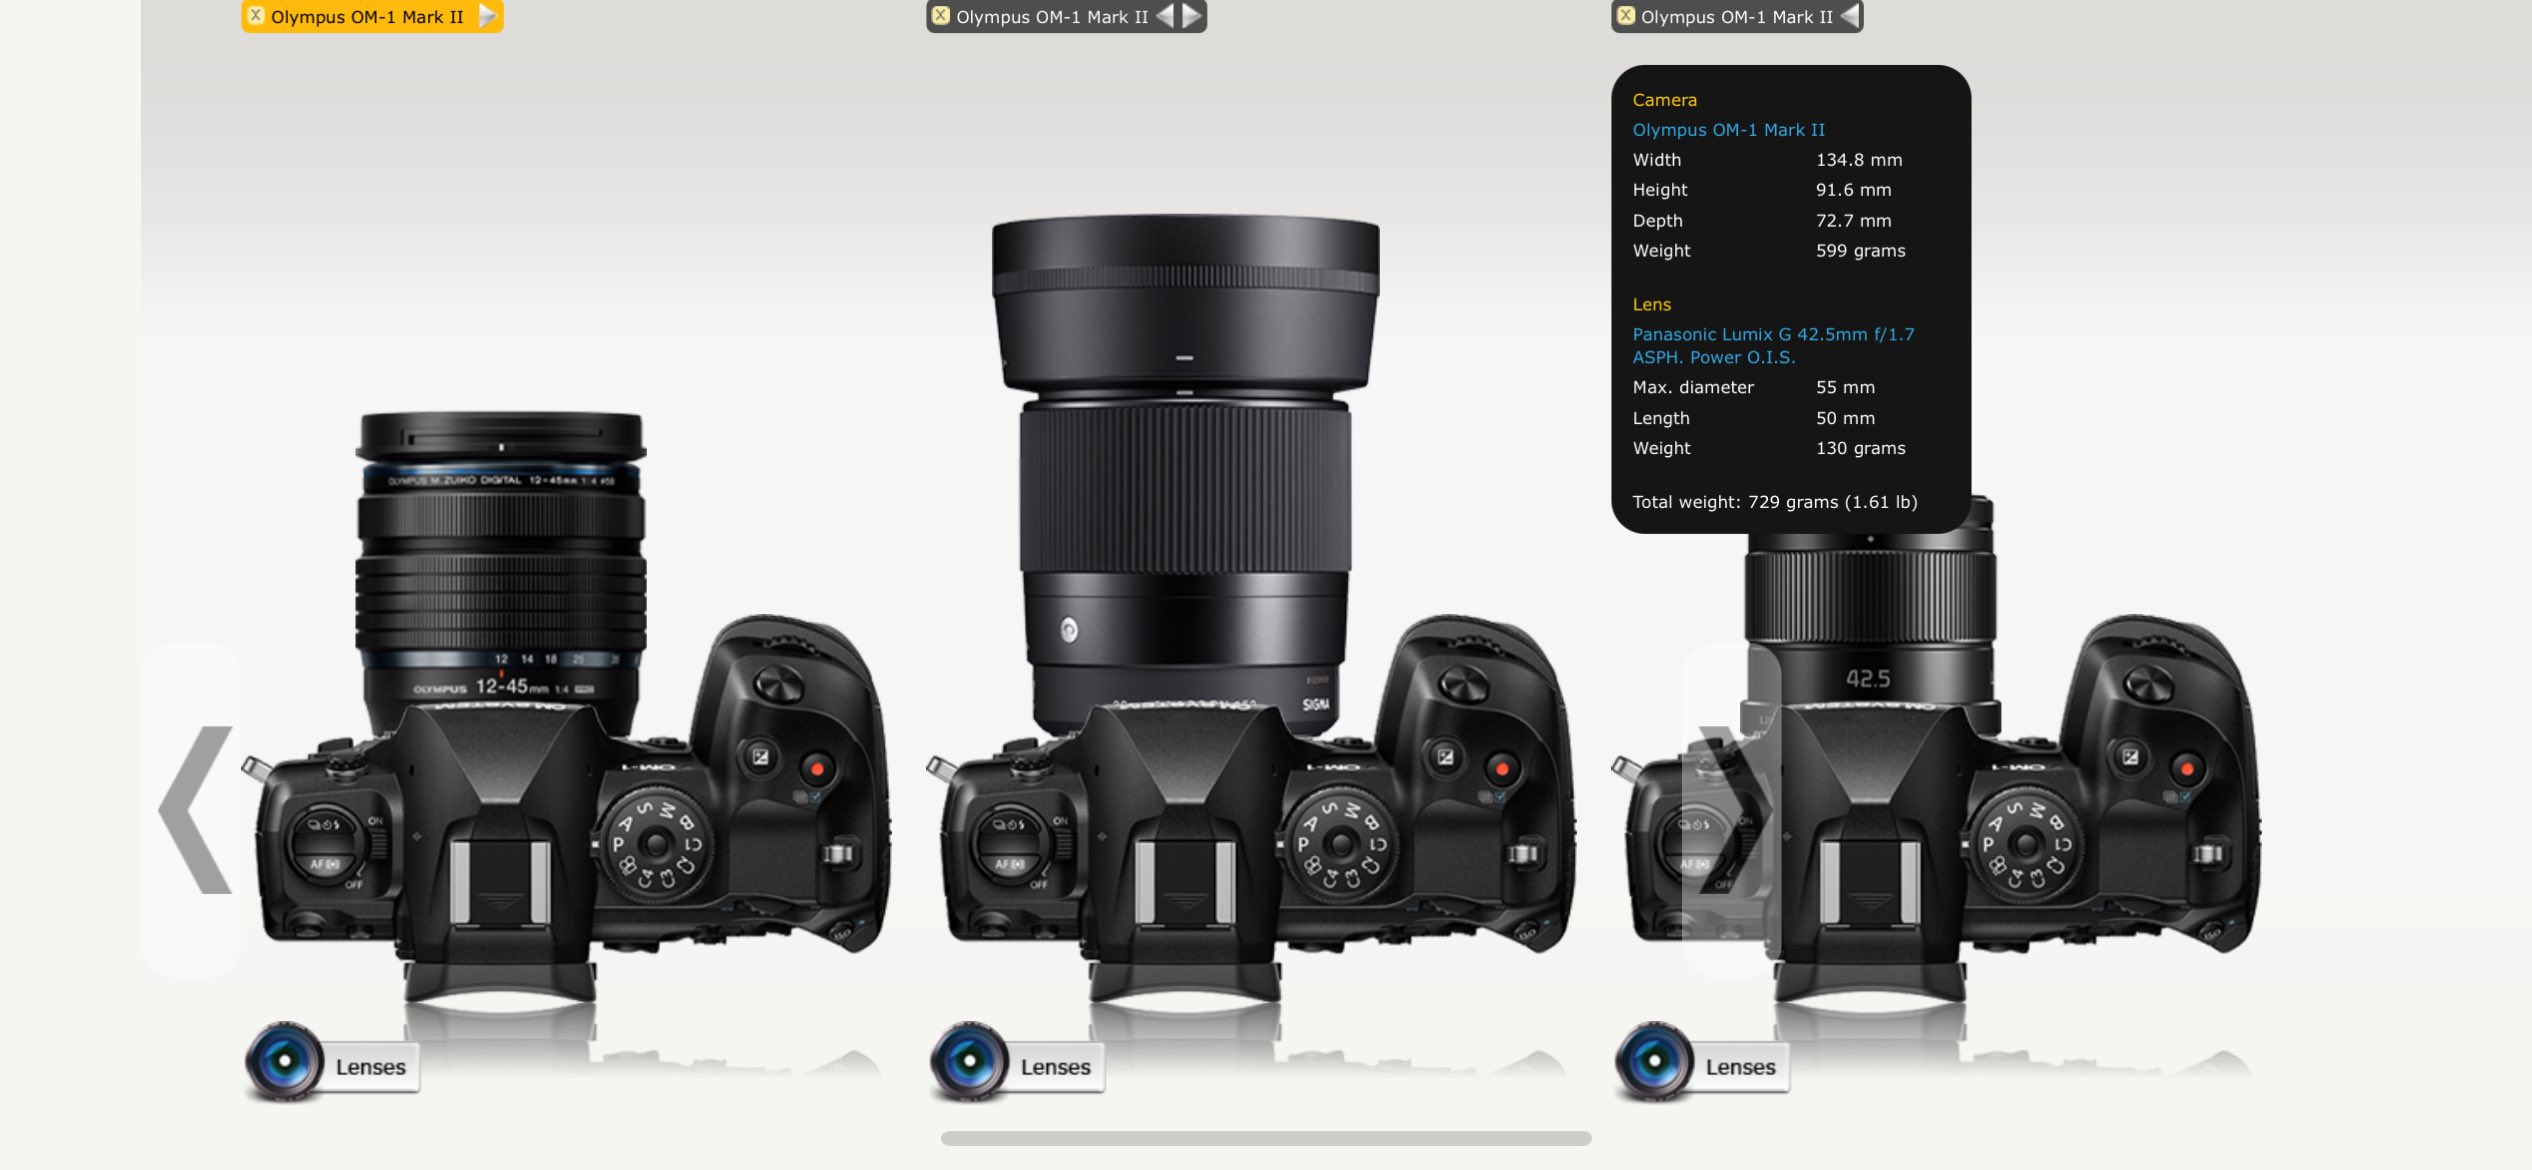The height and width of the screenshot is (1170, 2532).
Task: Move middle camera right with arrow icon
Action: pos(1192,16)
